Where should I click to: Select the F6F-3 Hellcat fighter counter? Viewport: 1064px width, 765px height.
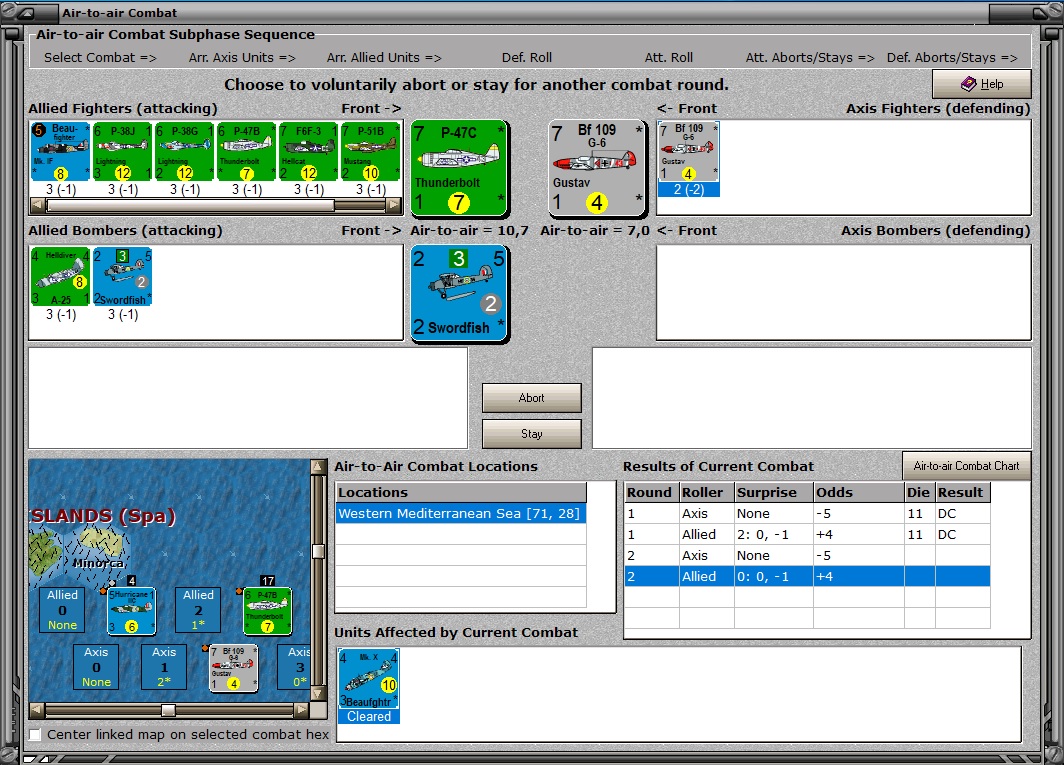point(308,151)
